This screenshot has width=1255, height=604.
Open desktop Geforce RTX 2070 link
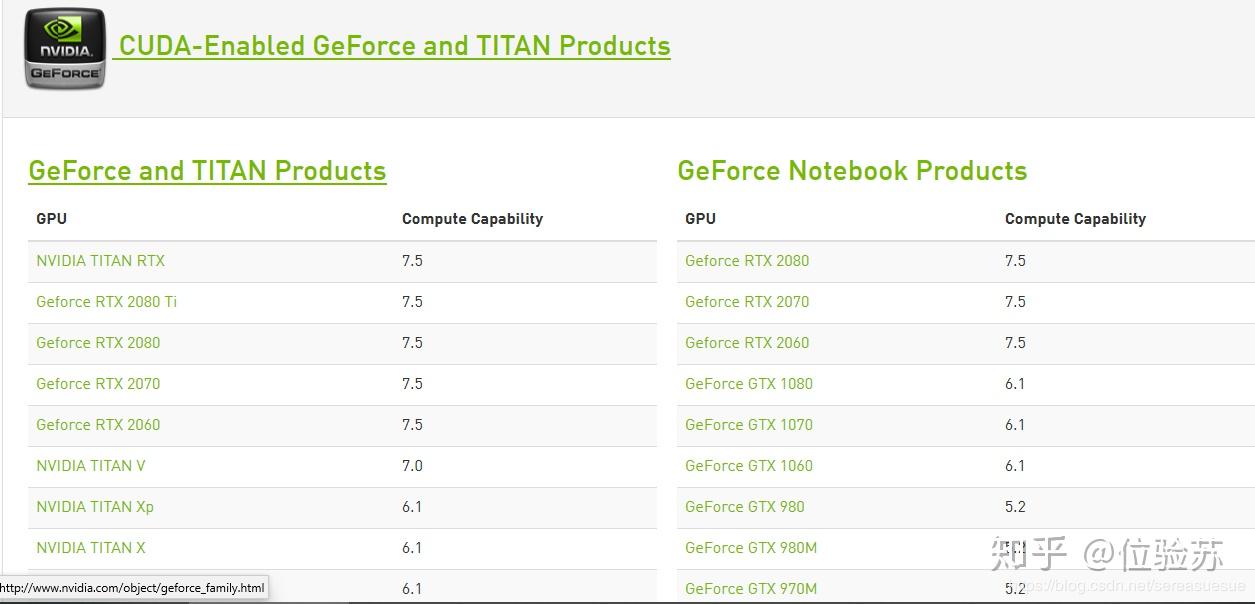(98, 384)
